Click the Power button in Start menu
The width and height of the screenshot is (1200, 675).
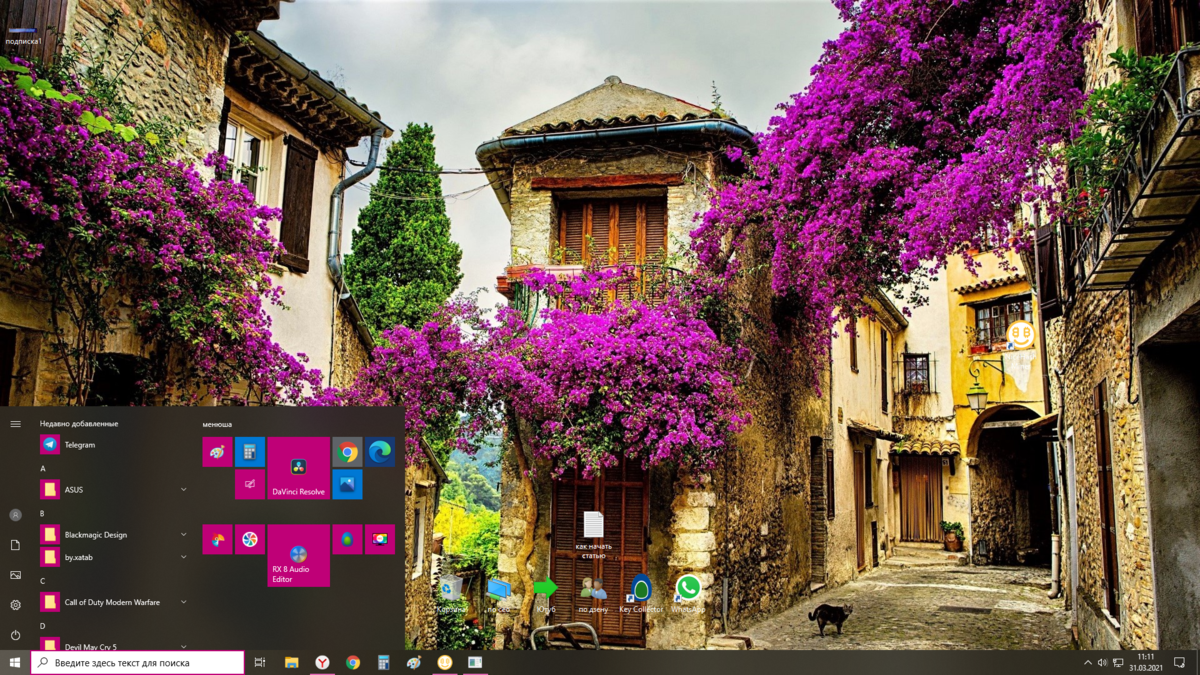click(15, 635)
